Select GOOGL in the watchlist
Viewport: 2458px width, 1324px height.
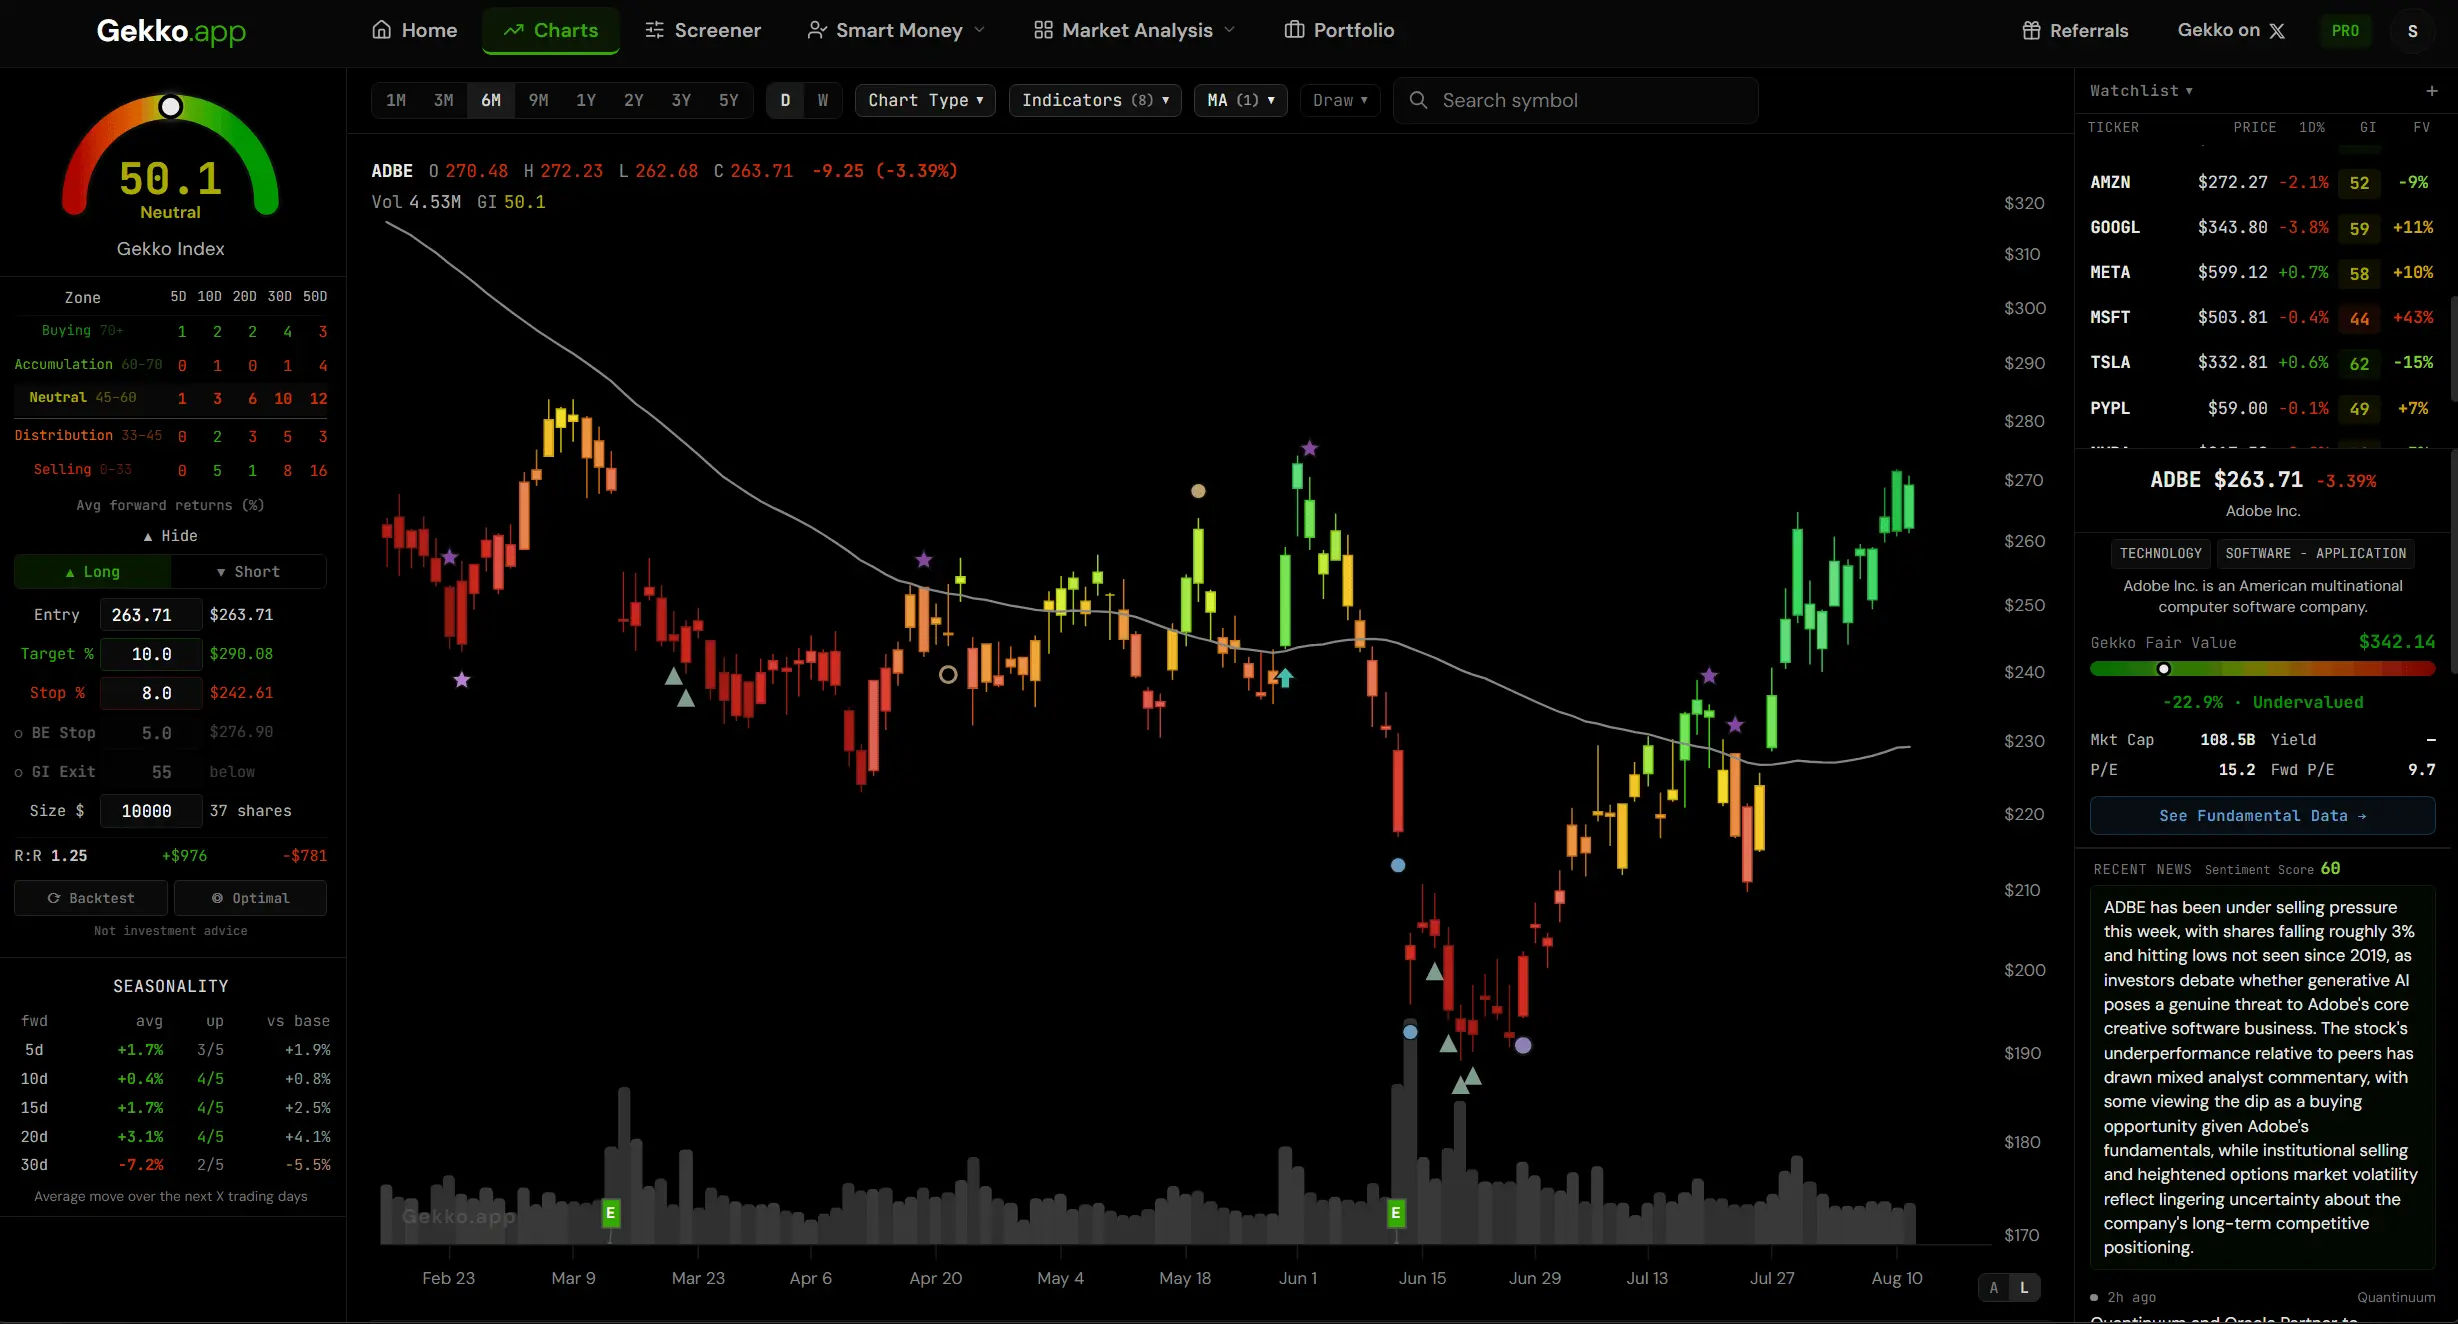pyautogui.click(x=2262, y=228)
